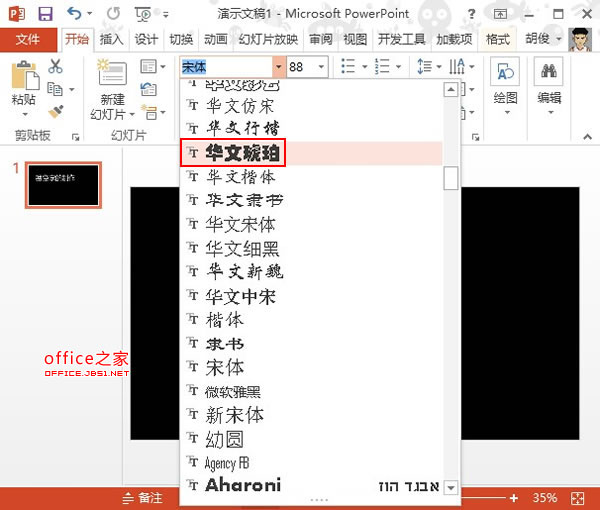Switch to the 幻灯片放映 Slide Show tab
The image size is (600, 510).
268,39
